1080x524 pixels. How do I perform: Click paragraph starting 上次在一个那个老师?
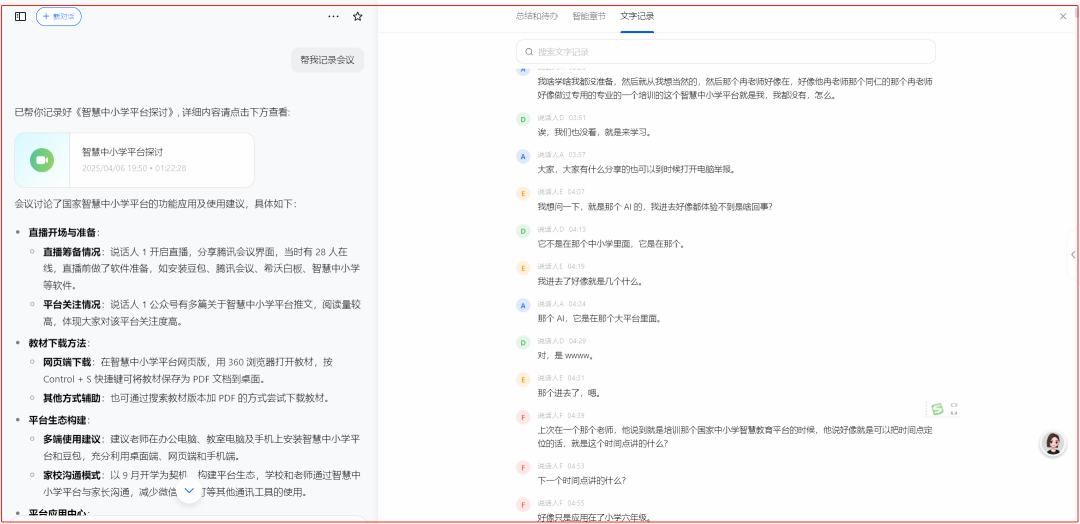pyautogui.click(x=736, y=436)
